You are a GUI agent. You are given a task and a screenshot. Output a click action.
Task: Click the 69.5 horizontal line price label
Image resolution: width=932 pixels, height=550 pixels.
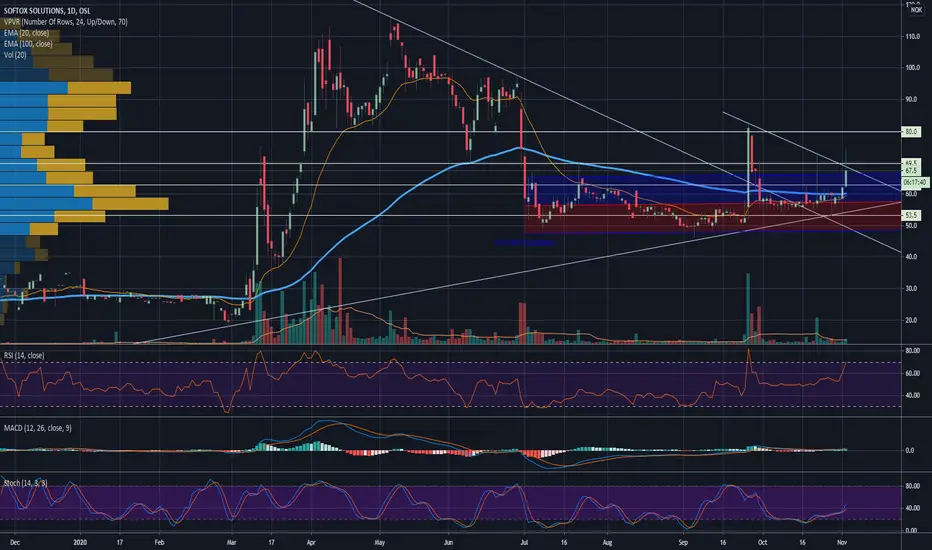click(911, 162)
